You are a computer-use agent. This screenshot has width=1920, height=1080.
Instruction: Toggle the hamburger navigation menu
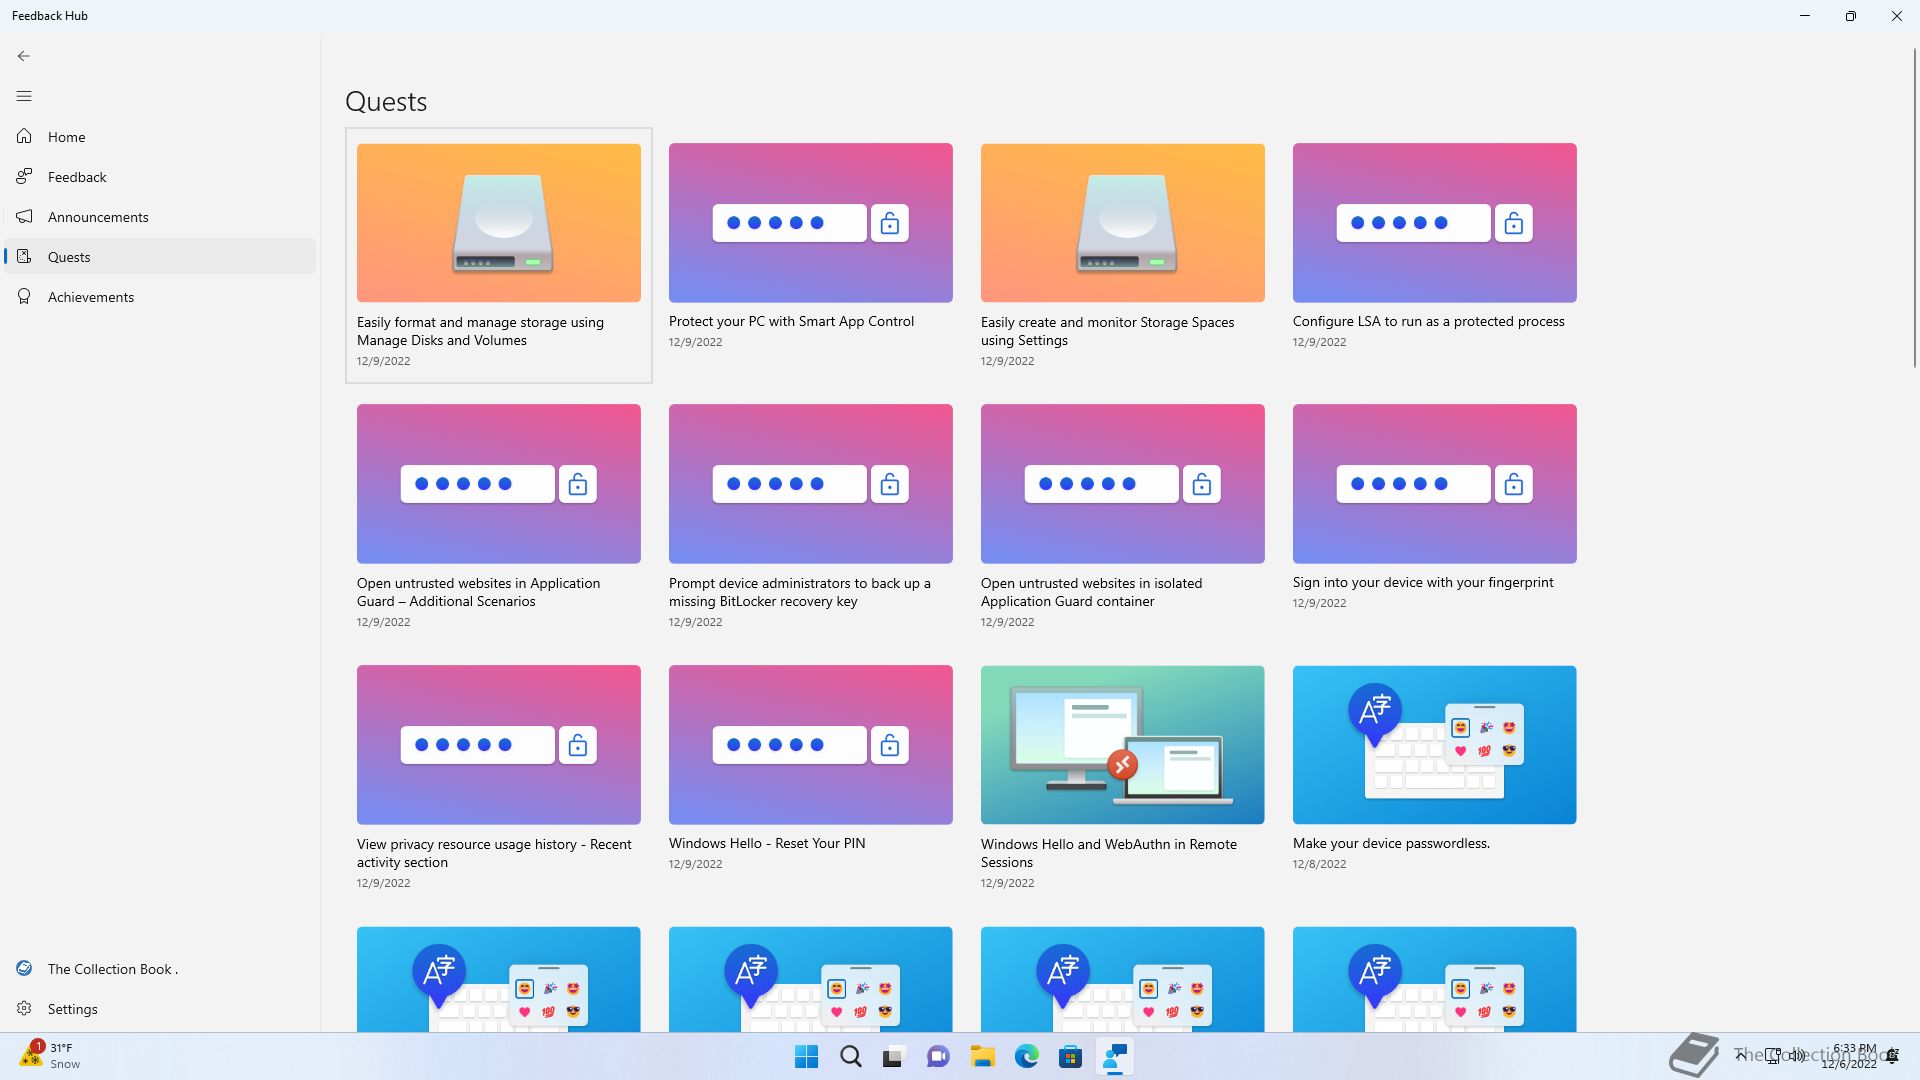(24, 96)
